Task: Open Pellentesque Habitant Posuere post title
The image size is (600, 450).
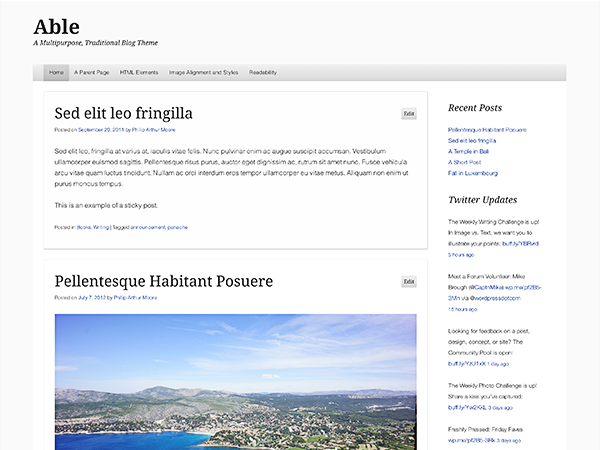Action: (163, 281)
